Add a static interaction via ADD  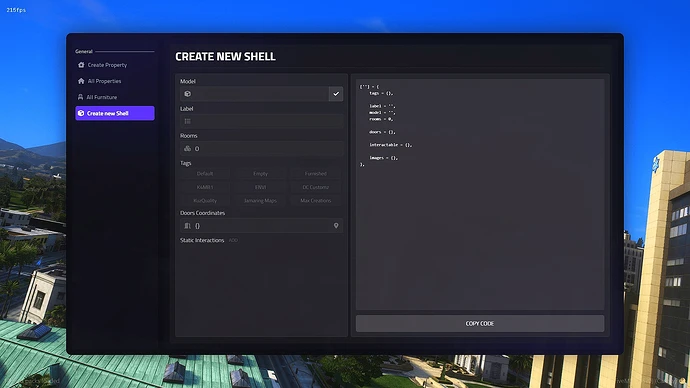233,240
